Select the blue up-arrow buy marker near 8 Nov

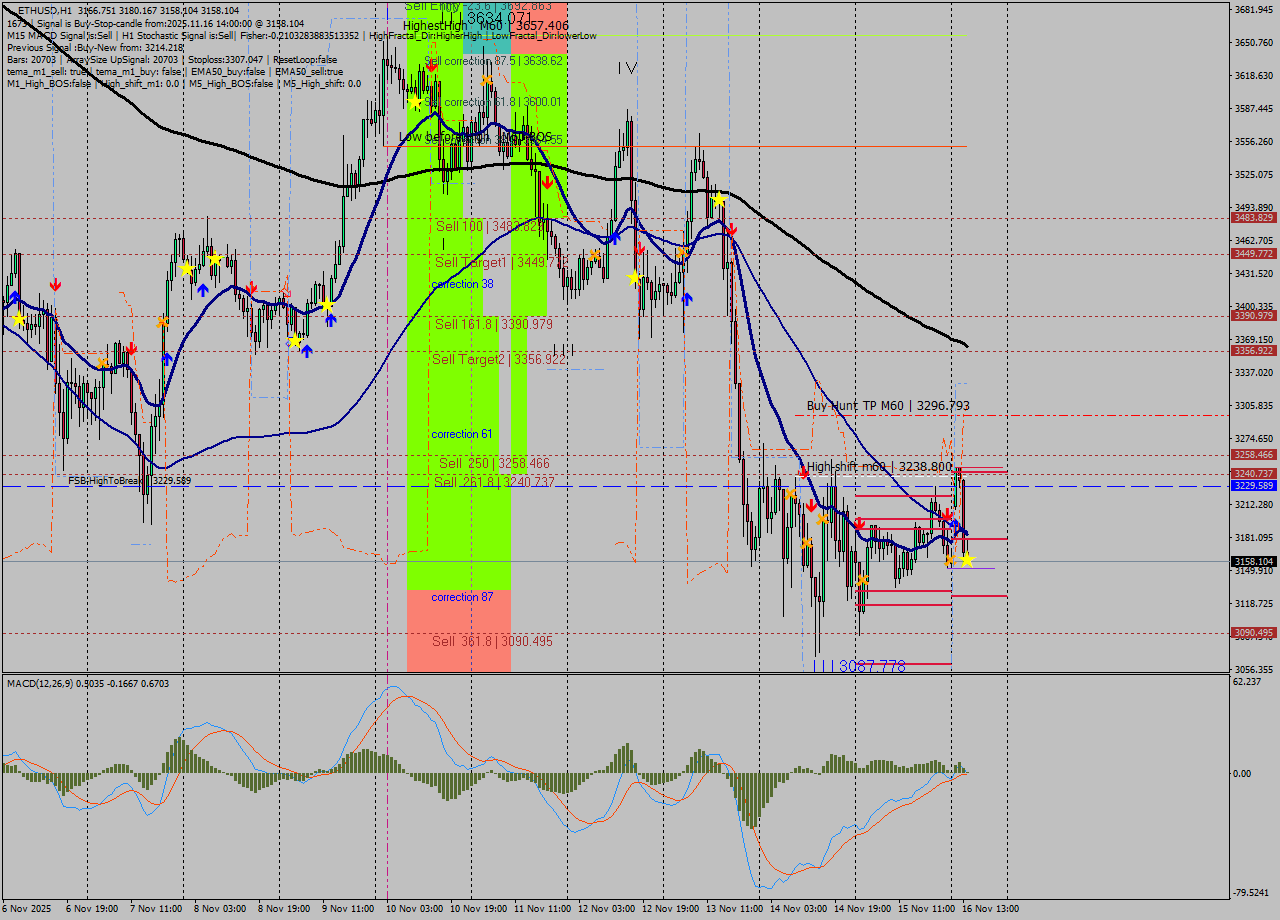(x=204, y=290)
